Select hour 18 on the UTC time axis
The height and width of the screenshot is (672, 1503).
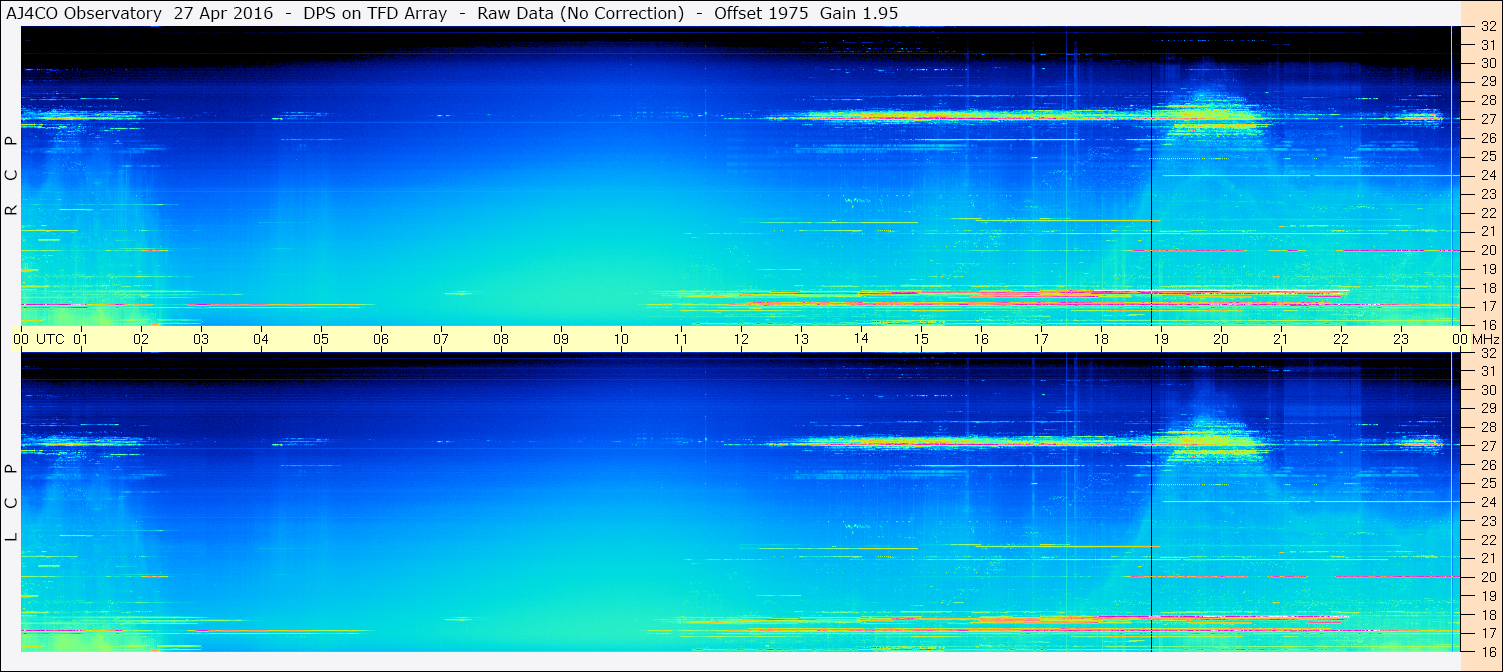coord(1101,339)
